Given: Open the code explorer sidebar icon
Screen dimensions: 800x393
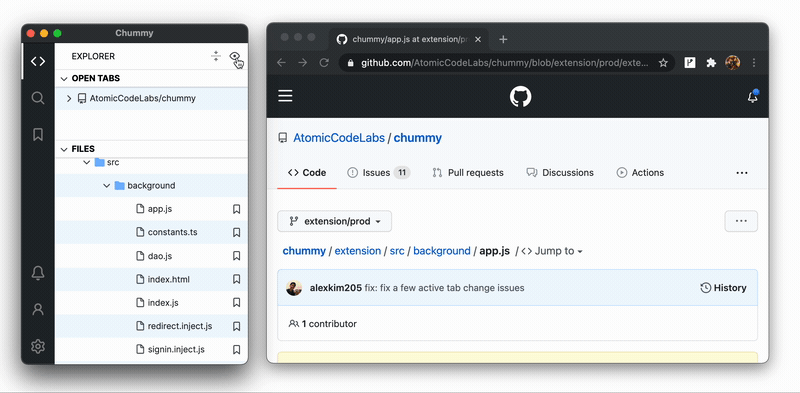Looking at the screenshot, I should point(38,61).
